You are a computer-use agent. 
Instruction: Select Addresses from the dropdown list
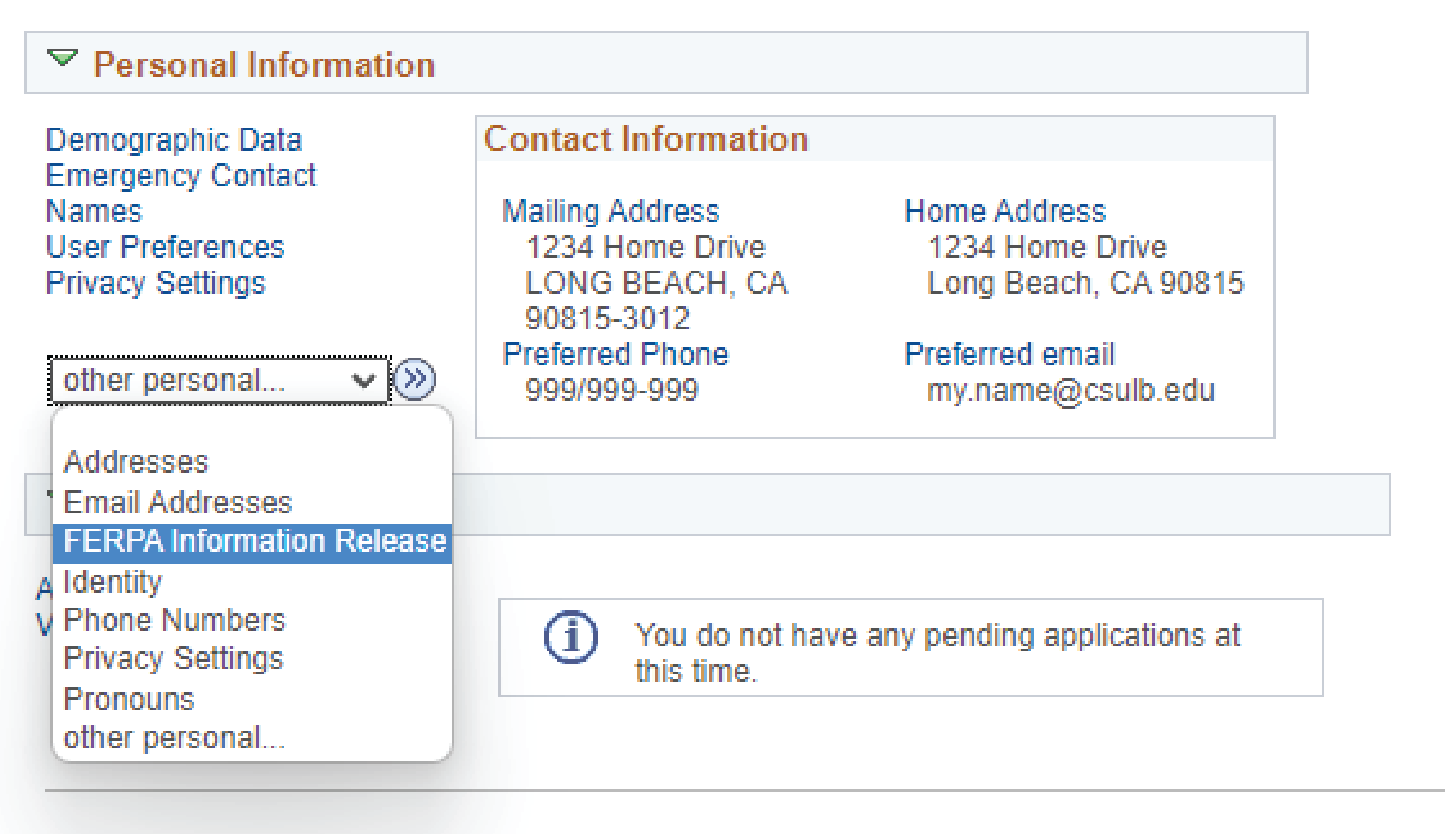136,462
